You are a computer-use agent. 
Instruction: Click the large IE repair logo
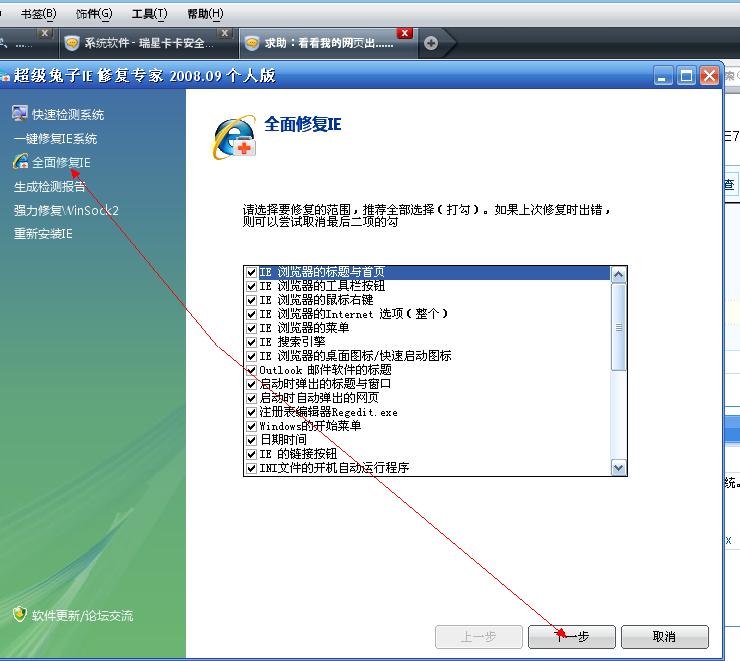click(235, 137)
